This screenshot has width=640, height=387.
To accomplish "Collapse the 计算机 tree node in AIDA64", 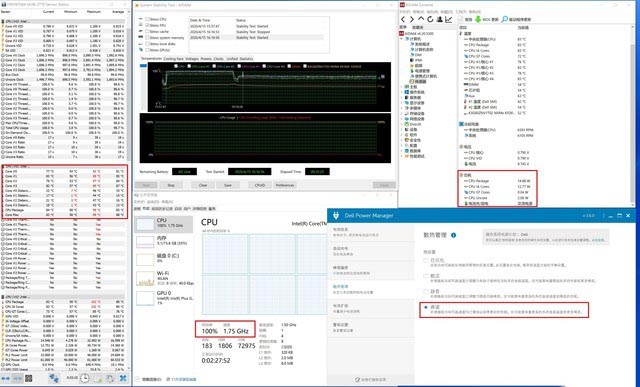I will [402, 39].
